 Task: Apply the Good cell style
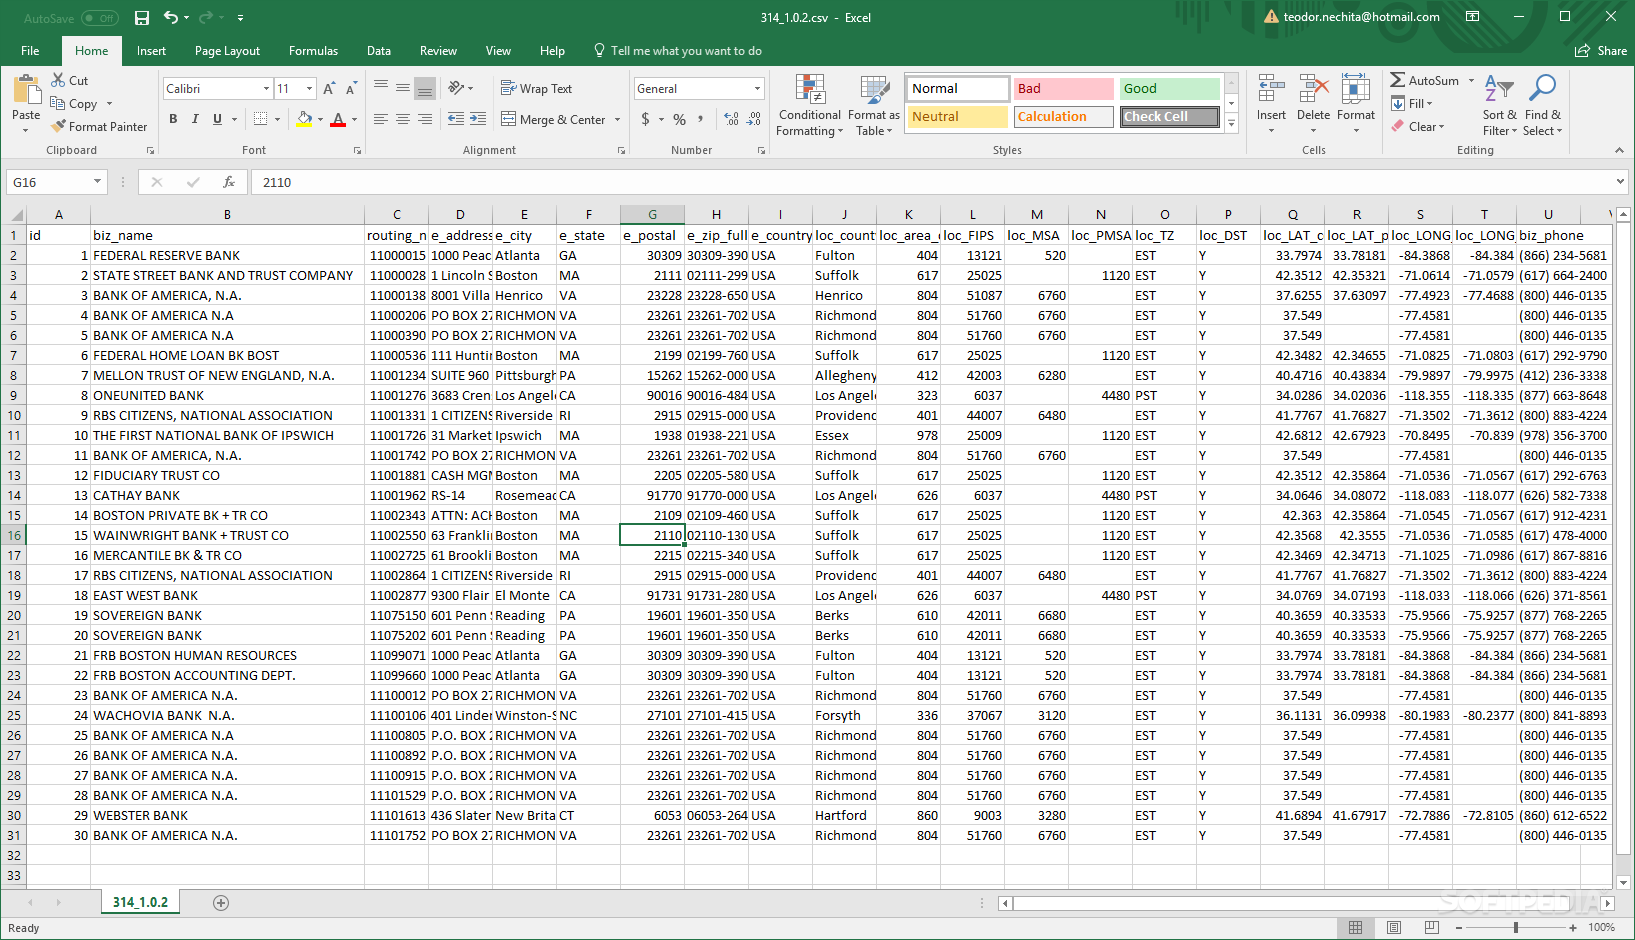[x=1168, y=89]
